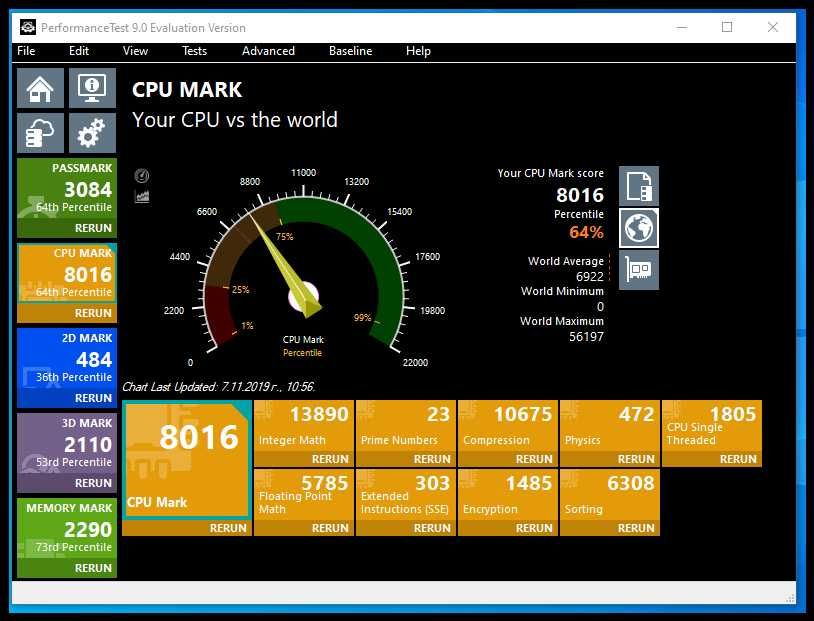Rerun the Extended Instructions (SSE) test

tap(432, 529)
